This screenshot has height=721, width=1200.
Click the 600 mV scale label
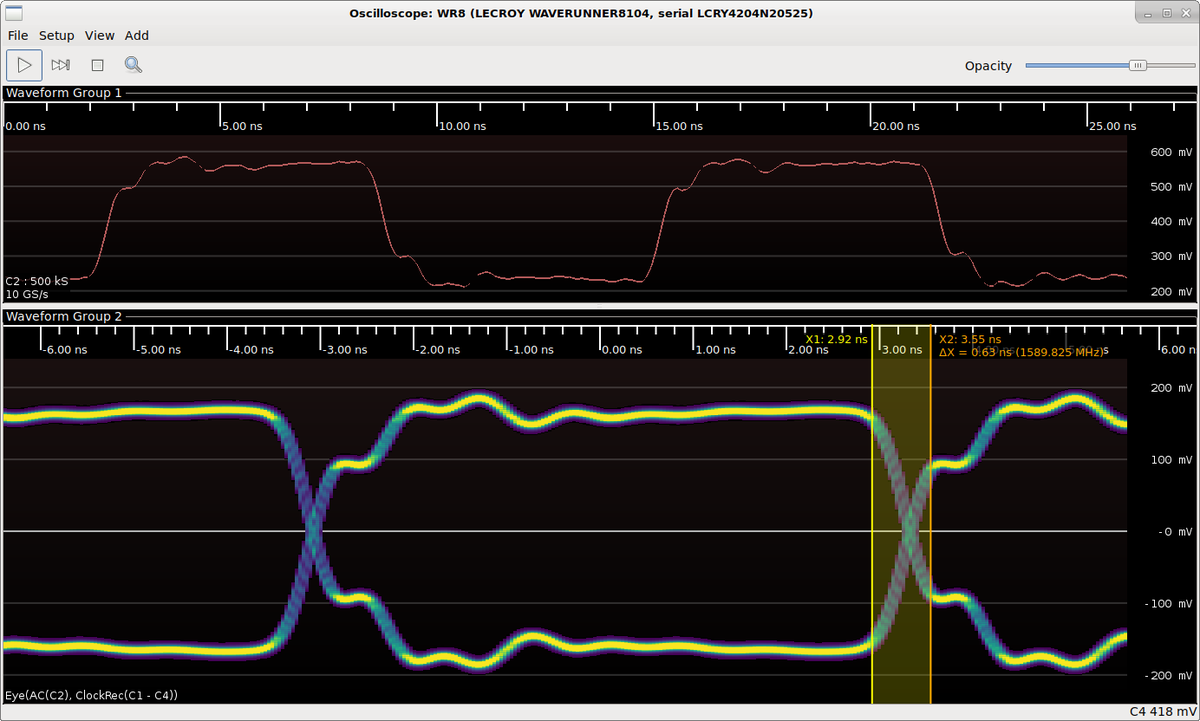point(1171,152)
